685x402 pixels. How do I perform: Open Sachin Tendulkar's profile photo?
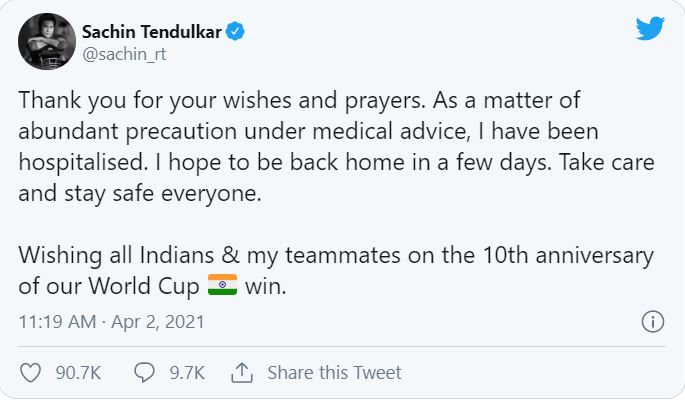(x=47, y=42)
